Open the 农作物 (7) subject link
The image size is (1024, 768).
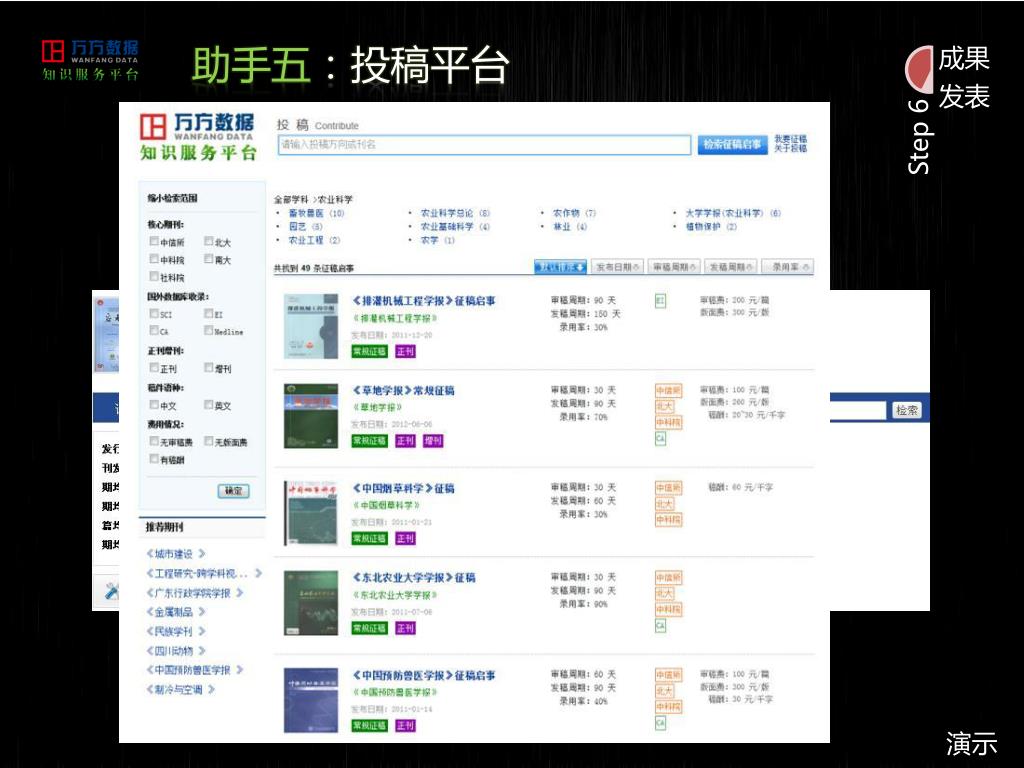click(x=574, y=213)
